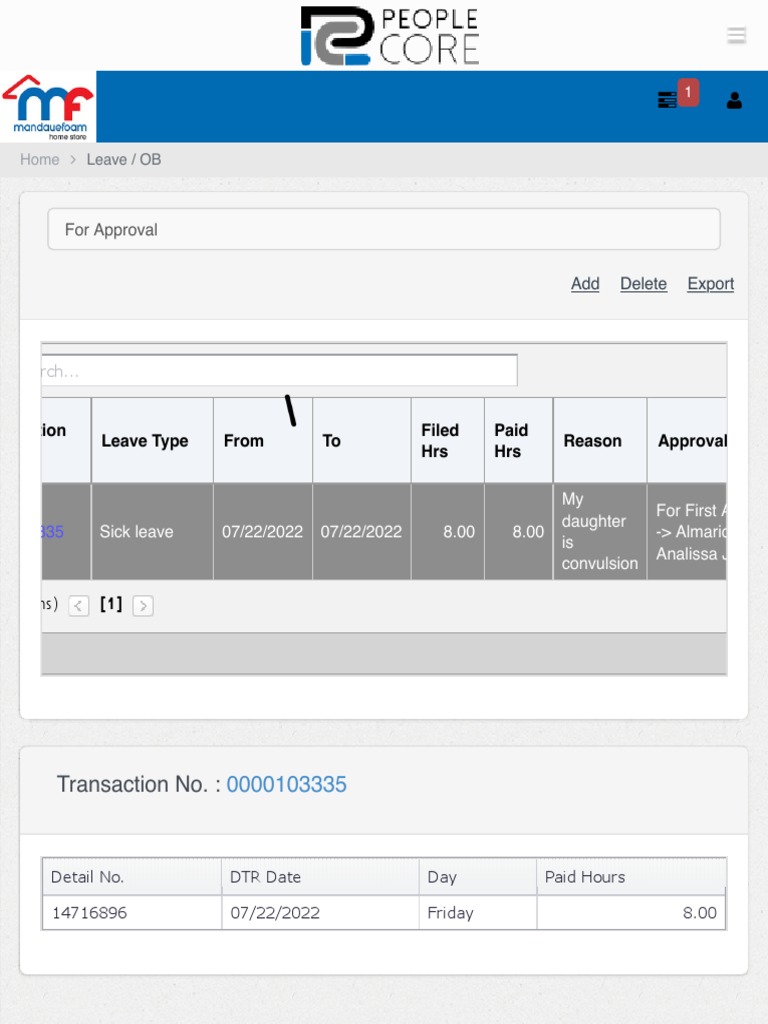Open the transaction link ending in 335
The width and height of the screenshot is (768, 1024).
[x=53, y=532]
